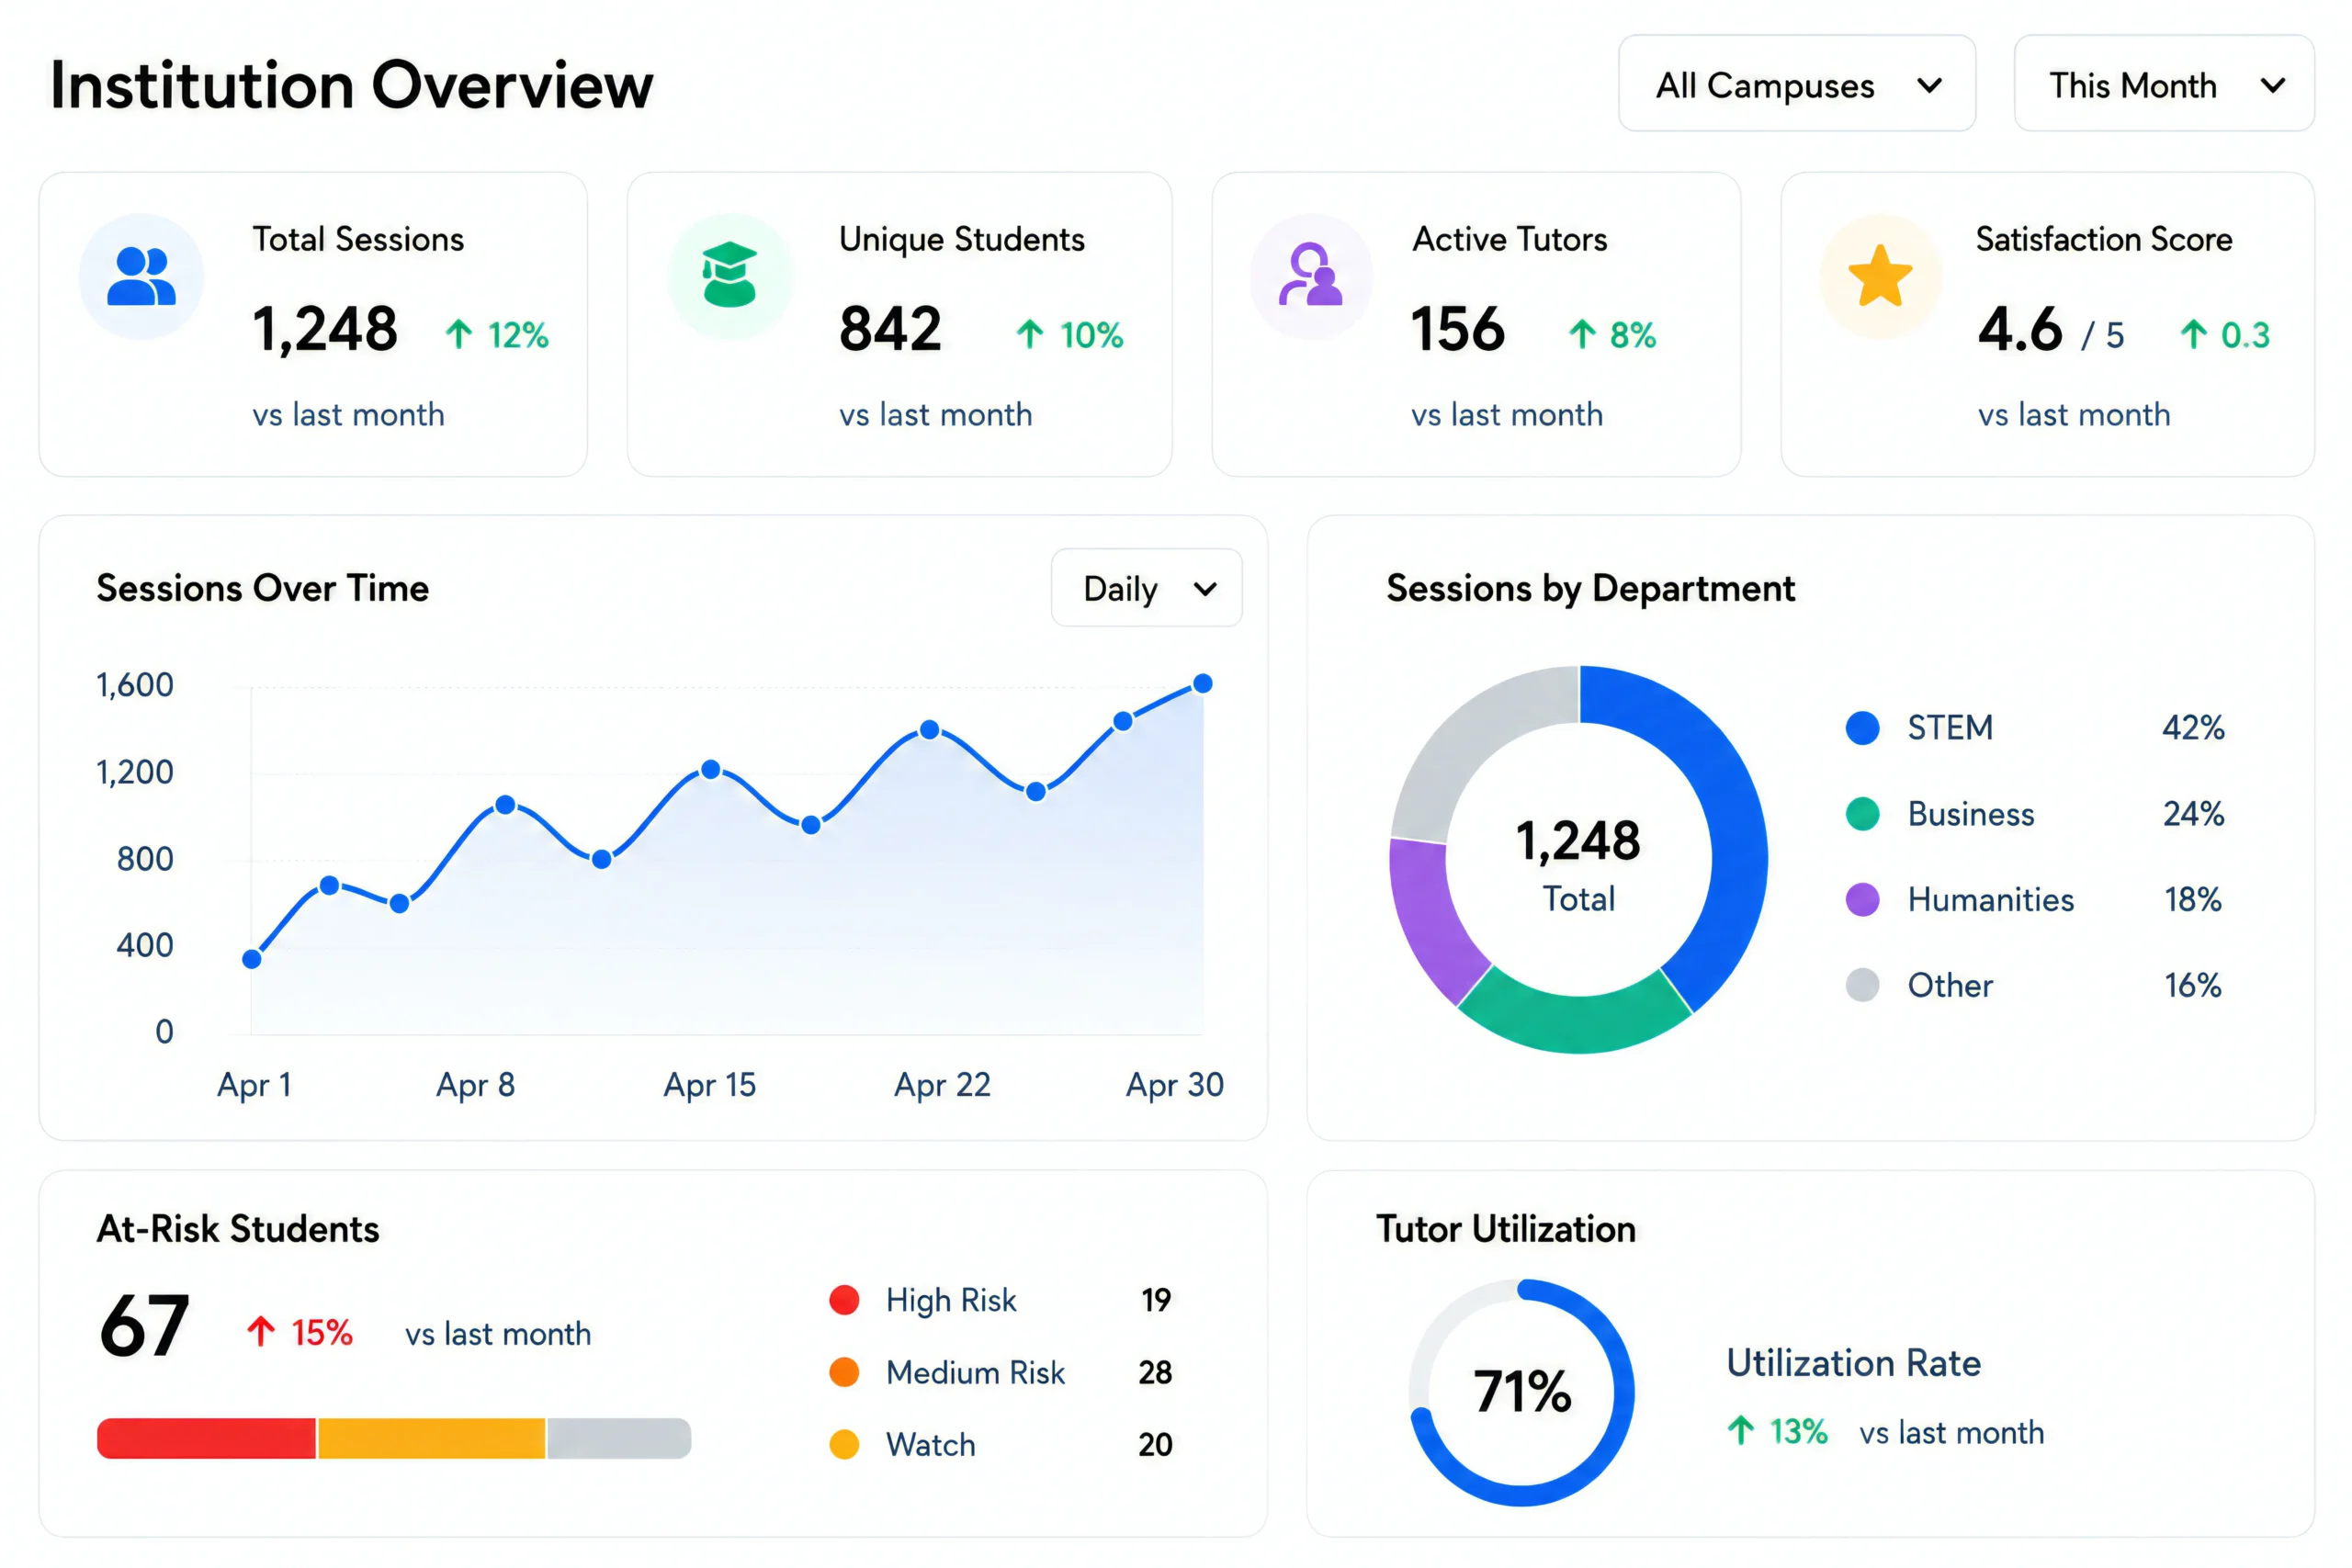The height and width of the screenshot is (1568, 2352).
Task: Click the red segment of at-risk bar
Action: [207, 1438]
